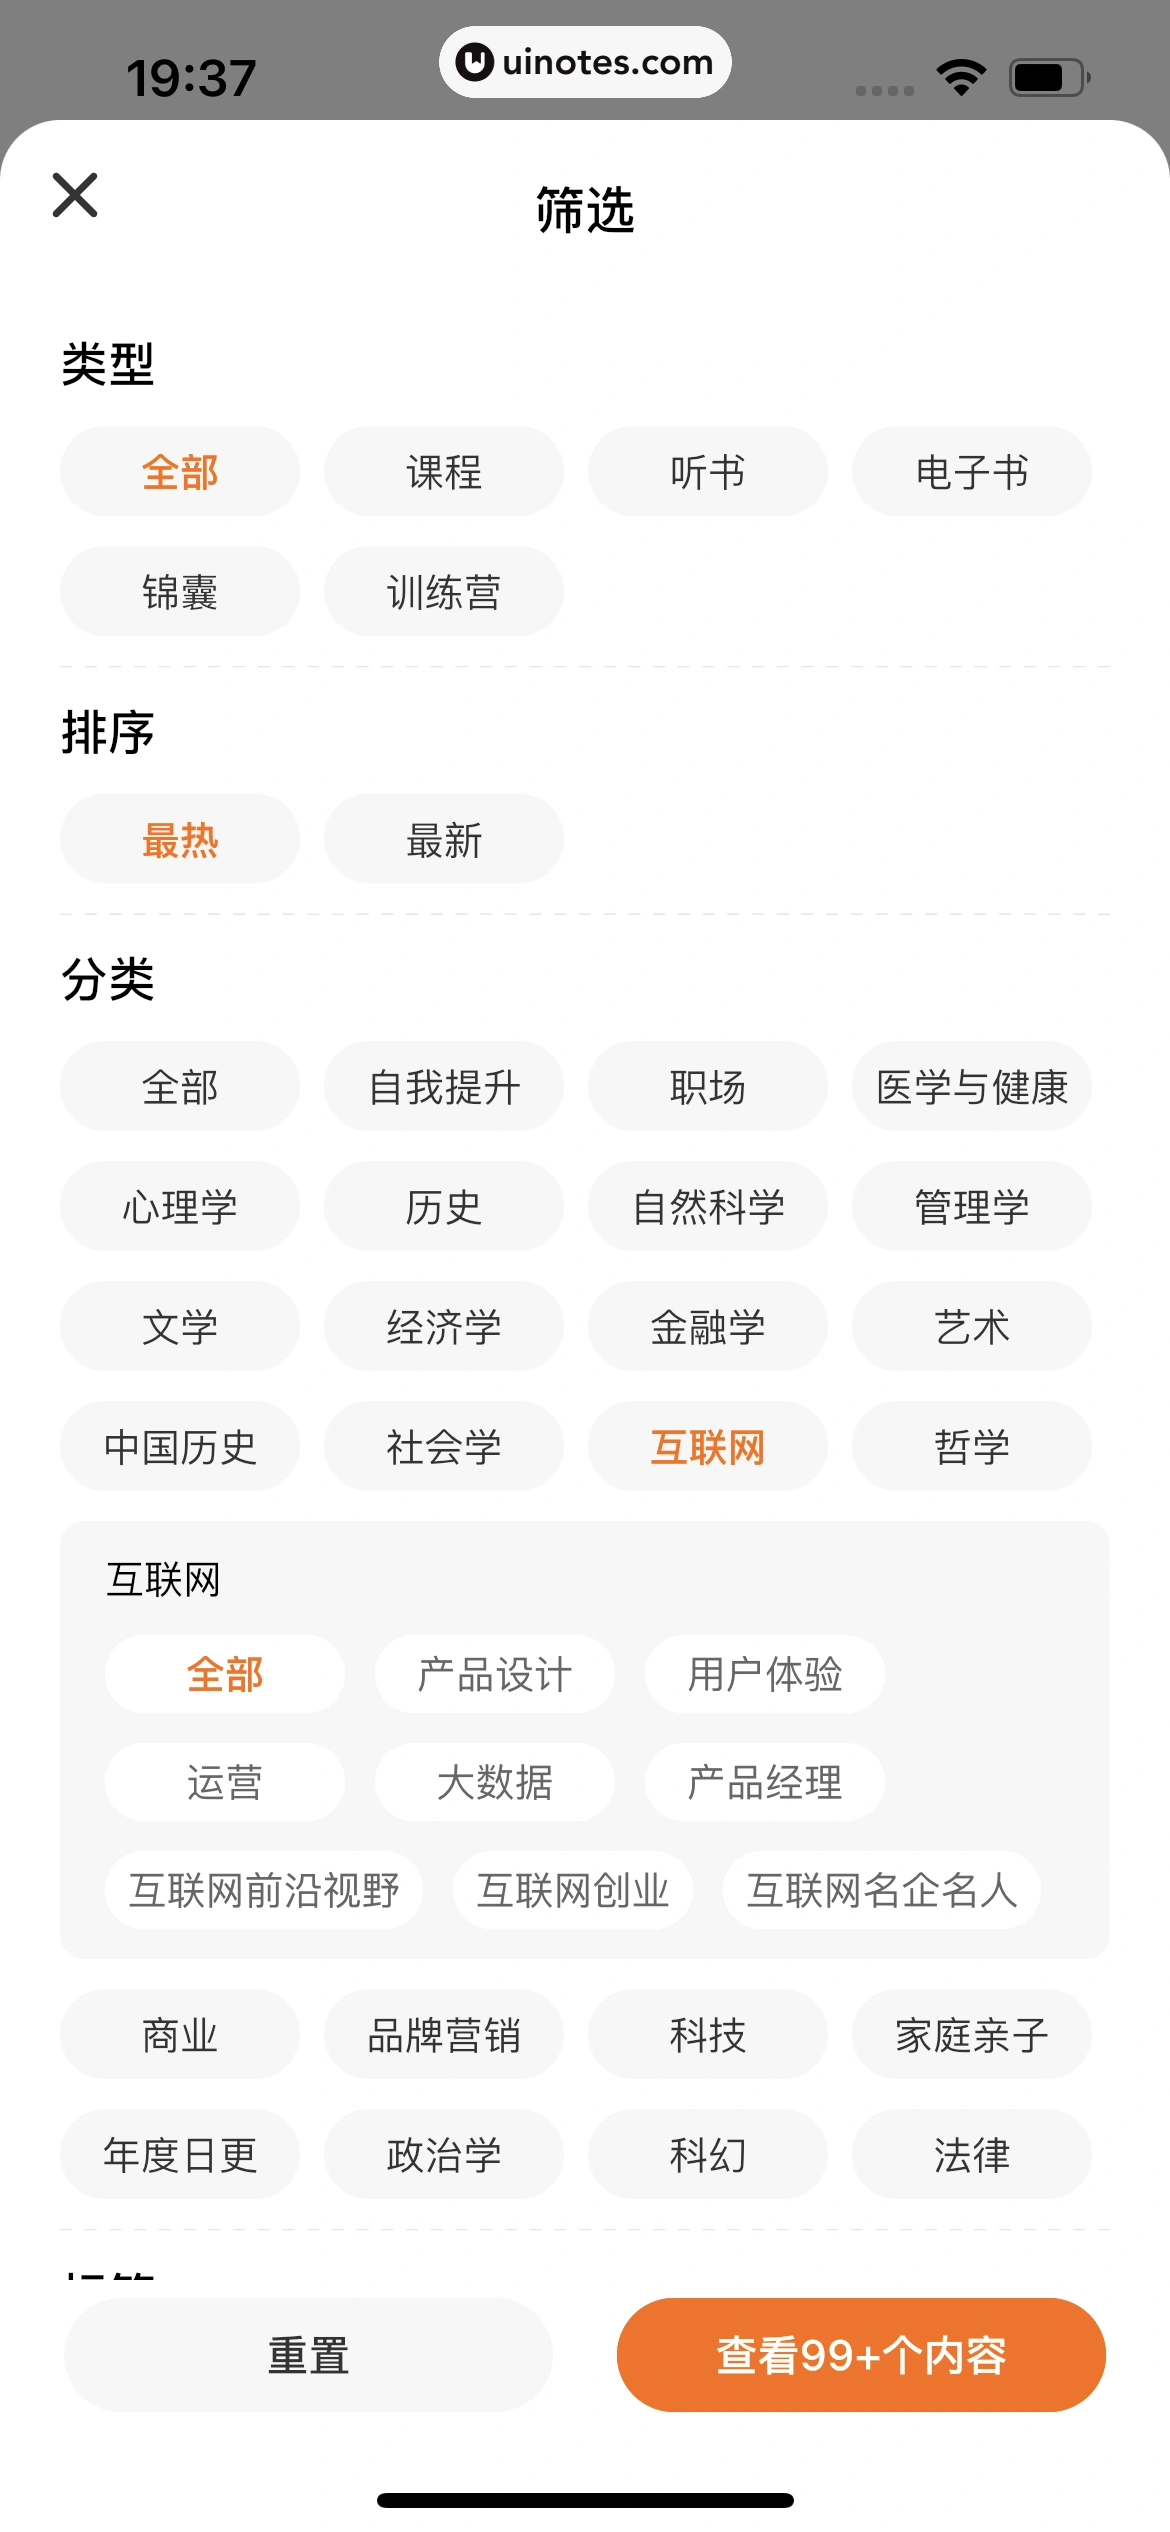Sort results by 最新
The width and height of the screenshot is (1170, 2532).
(x=443, y=840)
